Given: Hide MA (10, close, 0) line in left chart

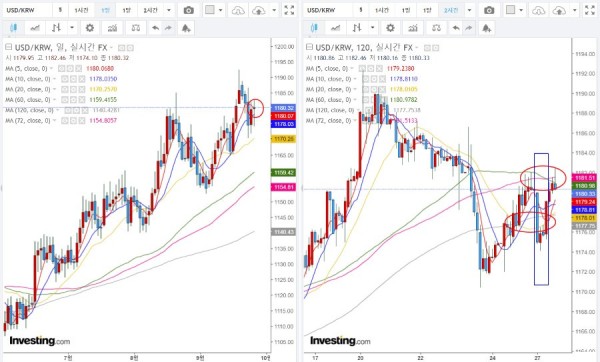Looking at the screenshot, I should pyautogui.click(x=64, y=79).
